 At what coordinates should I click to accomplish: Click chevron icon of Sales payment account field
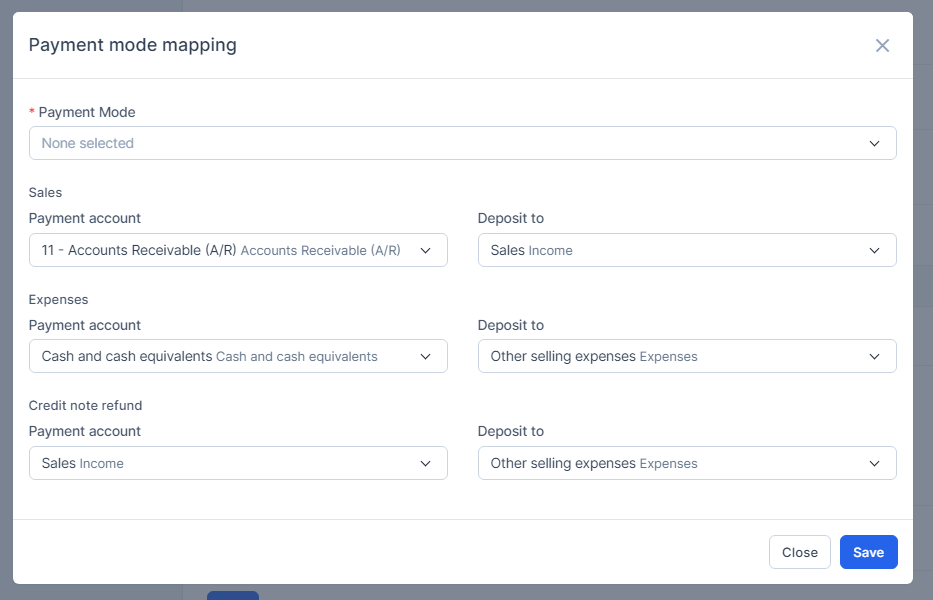[x=425, y=250]
